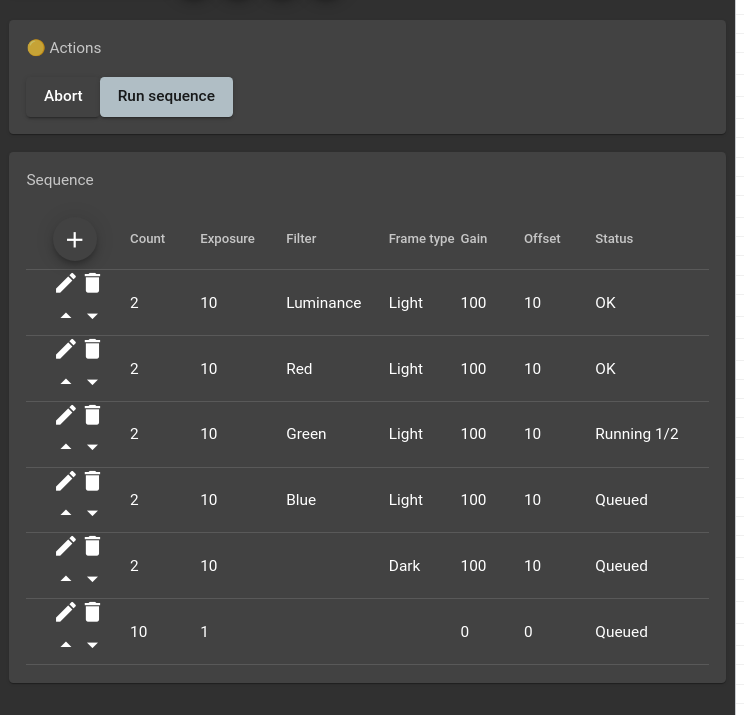Viewport: 744px width, 715px height.
Task: Delete the Red filter sequence row
Action: click(92, 349)
